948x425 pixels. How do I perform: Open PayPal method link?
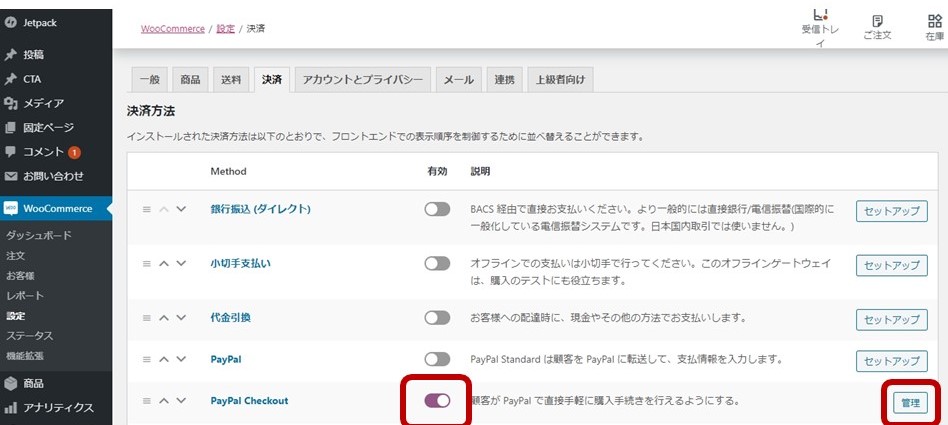coord(226,359)
